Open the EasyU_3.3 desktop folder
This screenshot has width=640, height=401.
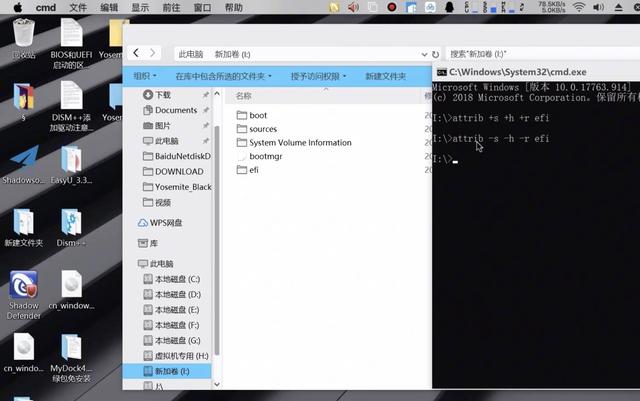(71, 162)
